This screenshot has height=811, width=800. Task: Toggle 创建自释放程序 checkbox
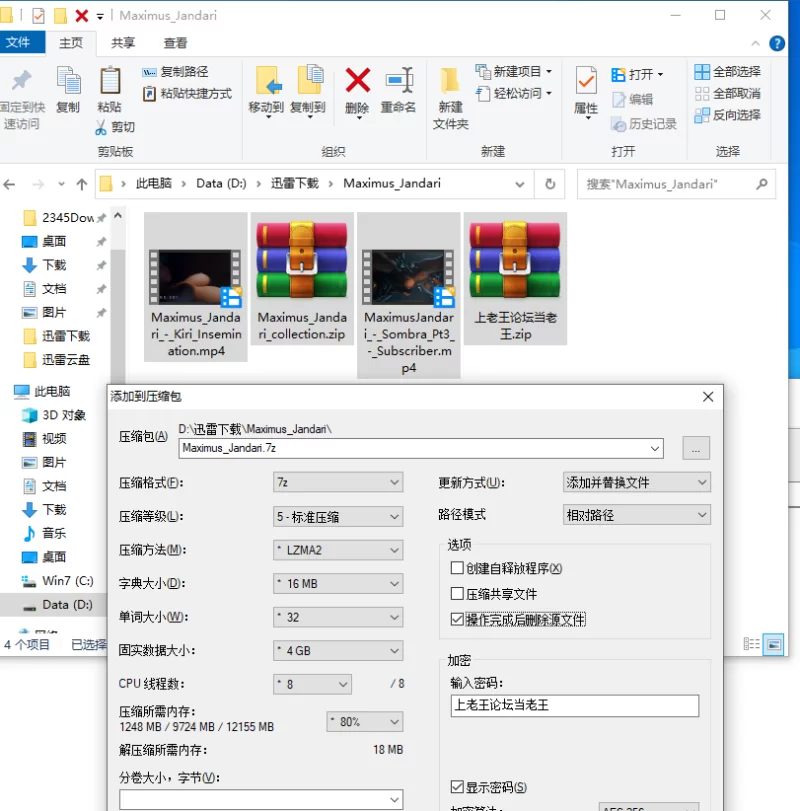coord(457,568)
